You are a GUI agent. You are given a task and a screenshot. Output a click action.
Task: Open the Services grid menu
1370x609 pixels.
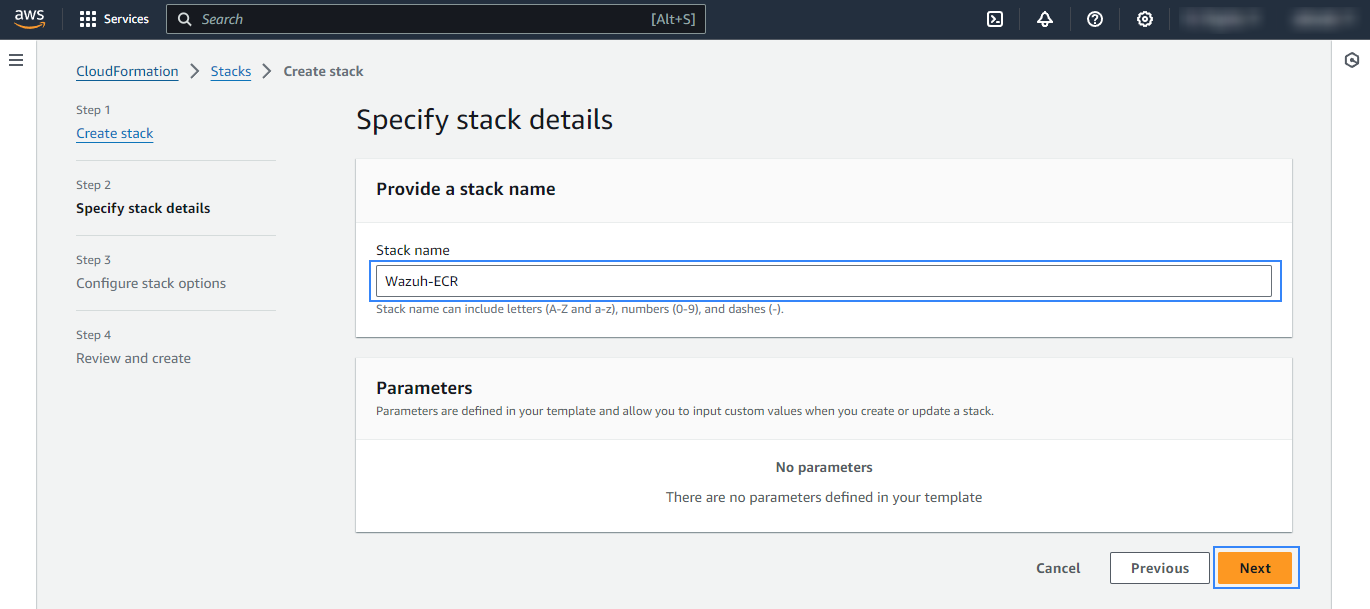click(x=114, y=19)
